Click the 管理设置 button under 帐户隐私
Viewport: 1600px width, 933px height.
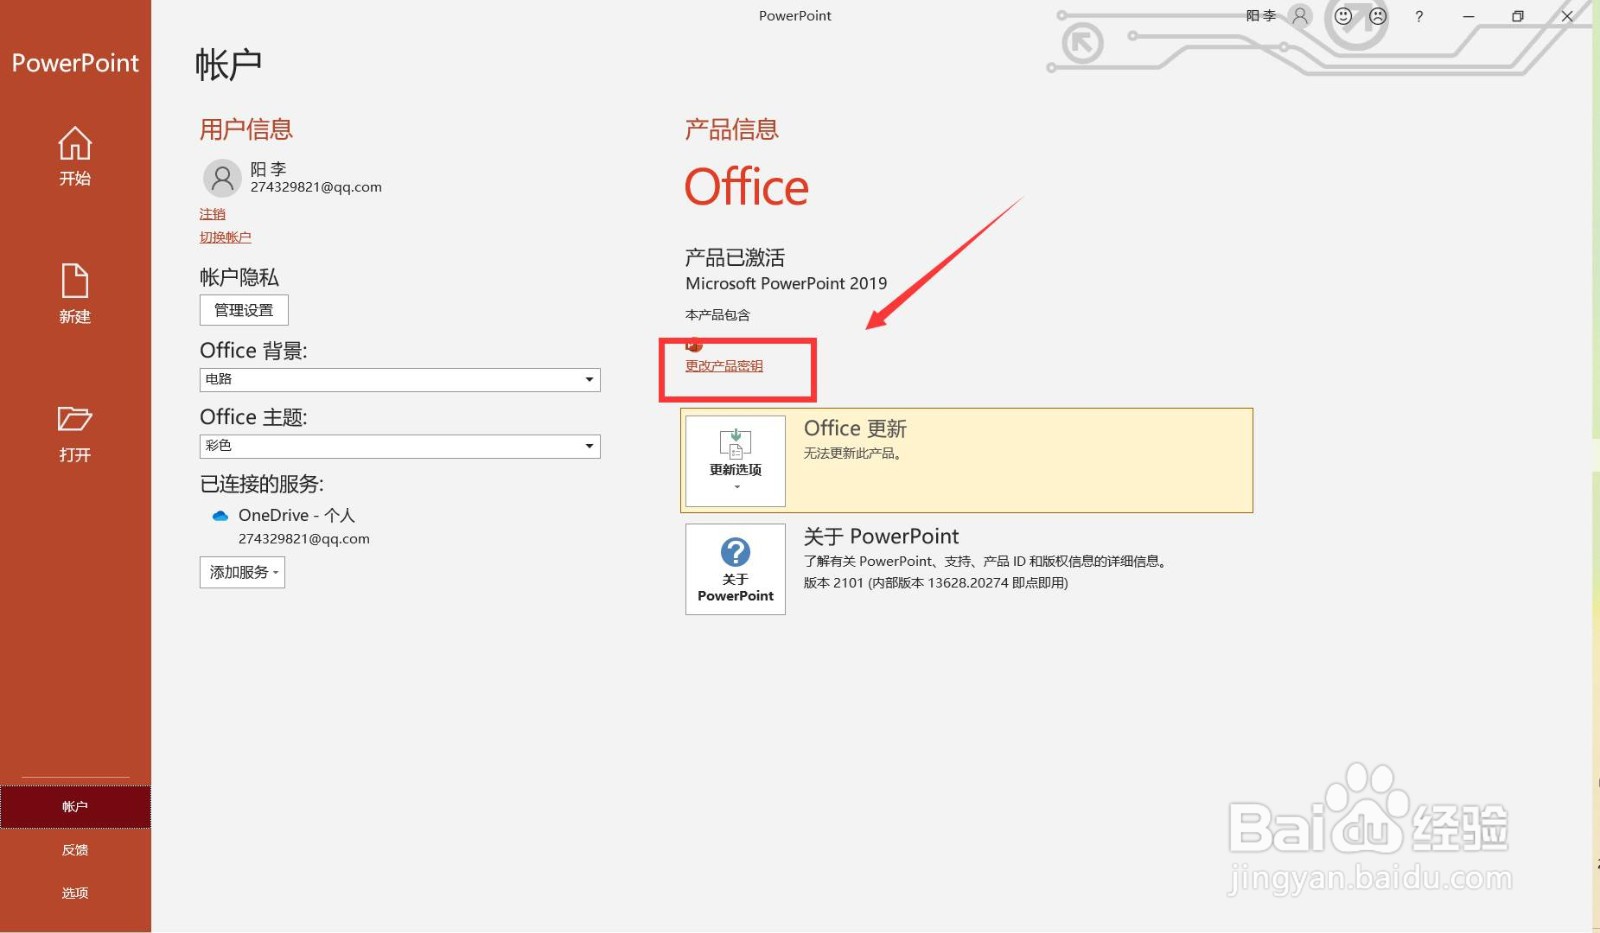click(x=244, y=310)
